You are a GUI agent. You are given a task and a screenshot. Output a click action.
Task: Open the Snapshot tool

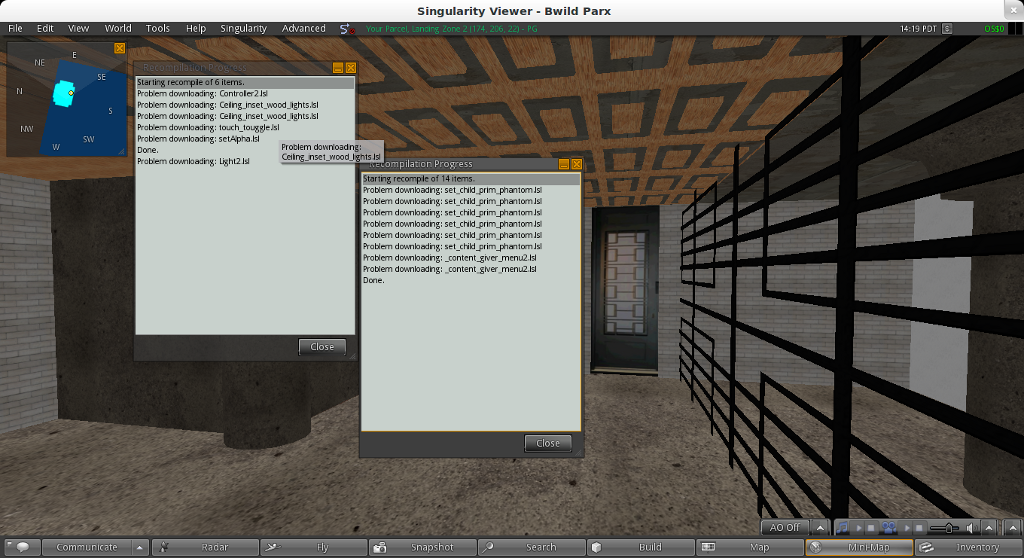(423, 548)
